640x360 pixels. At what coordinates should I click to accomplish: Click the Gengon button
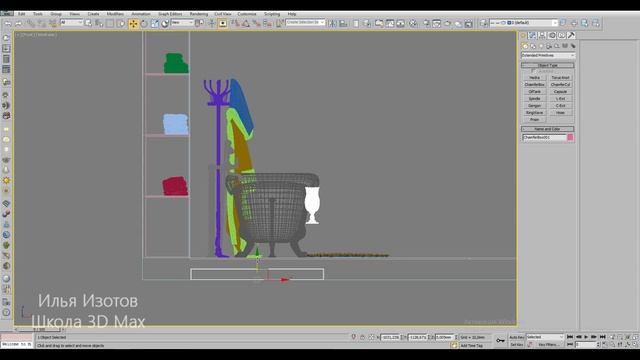534,106
